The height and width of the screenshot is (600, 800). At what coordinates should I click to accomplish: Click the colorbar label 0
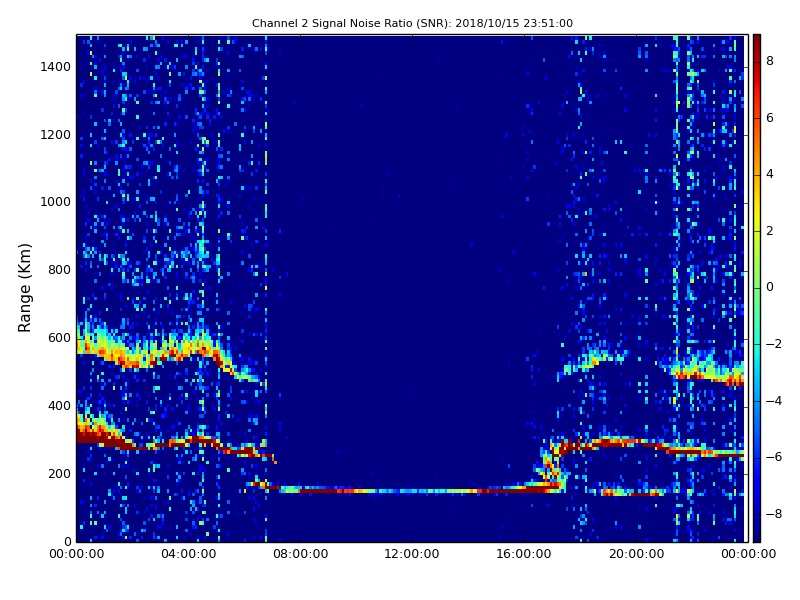770,287
